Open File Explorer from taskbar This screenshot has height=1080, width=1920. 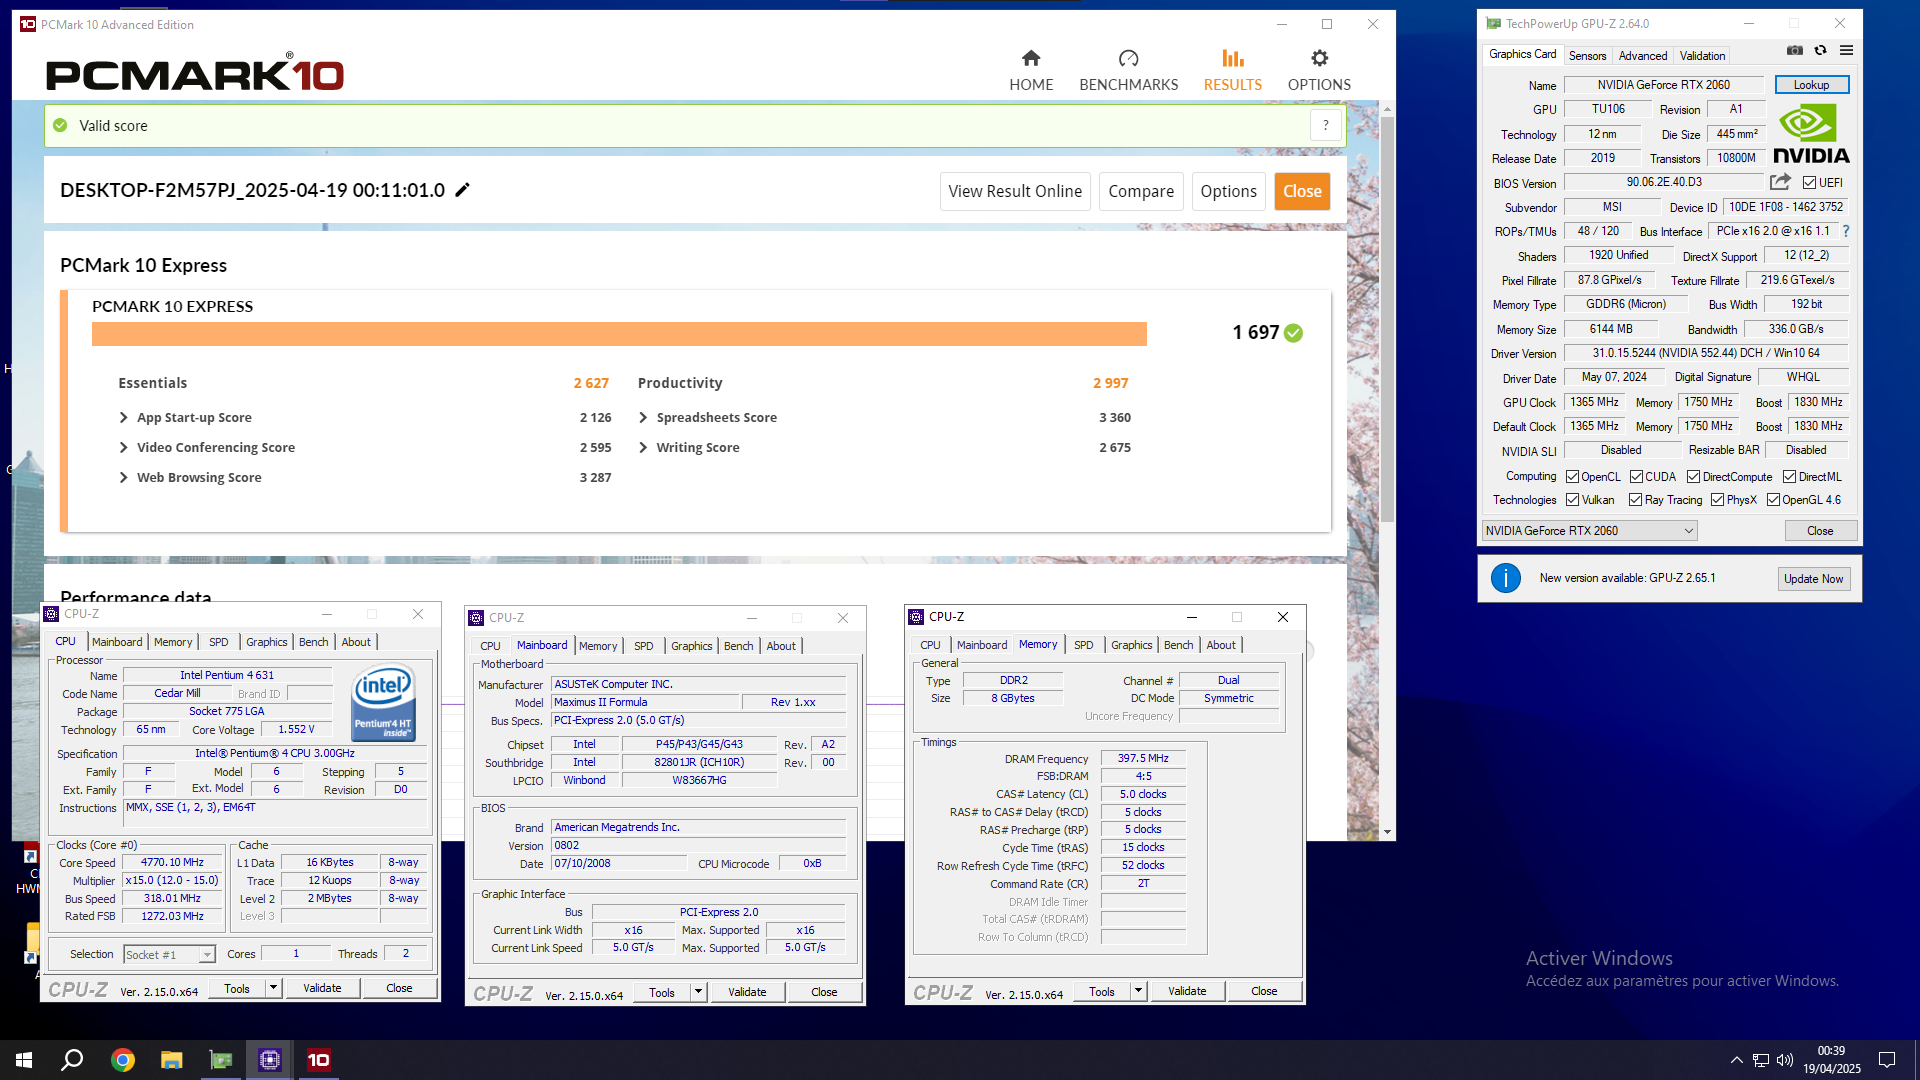click(171, 1060)
